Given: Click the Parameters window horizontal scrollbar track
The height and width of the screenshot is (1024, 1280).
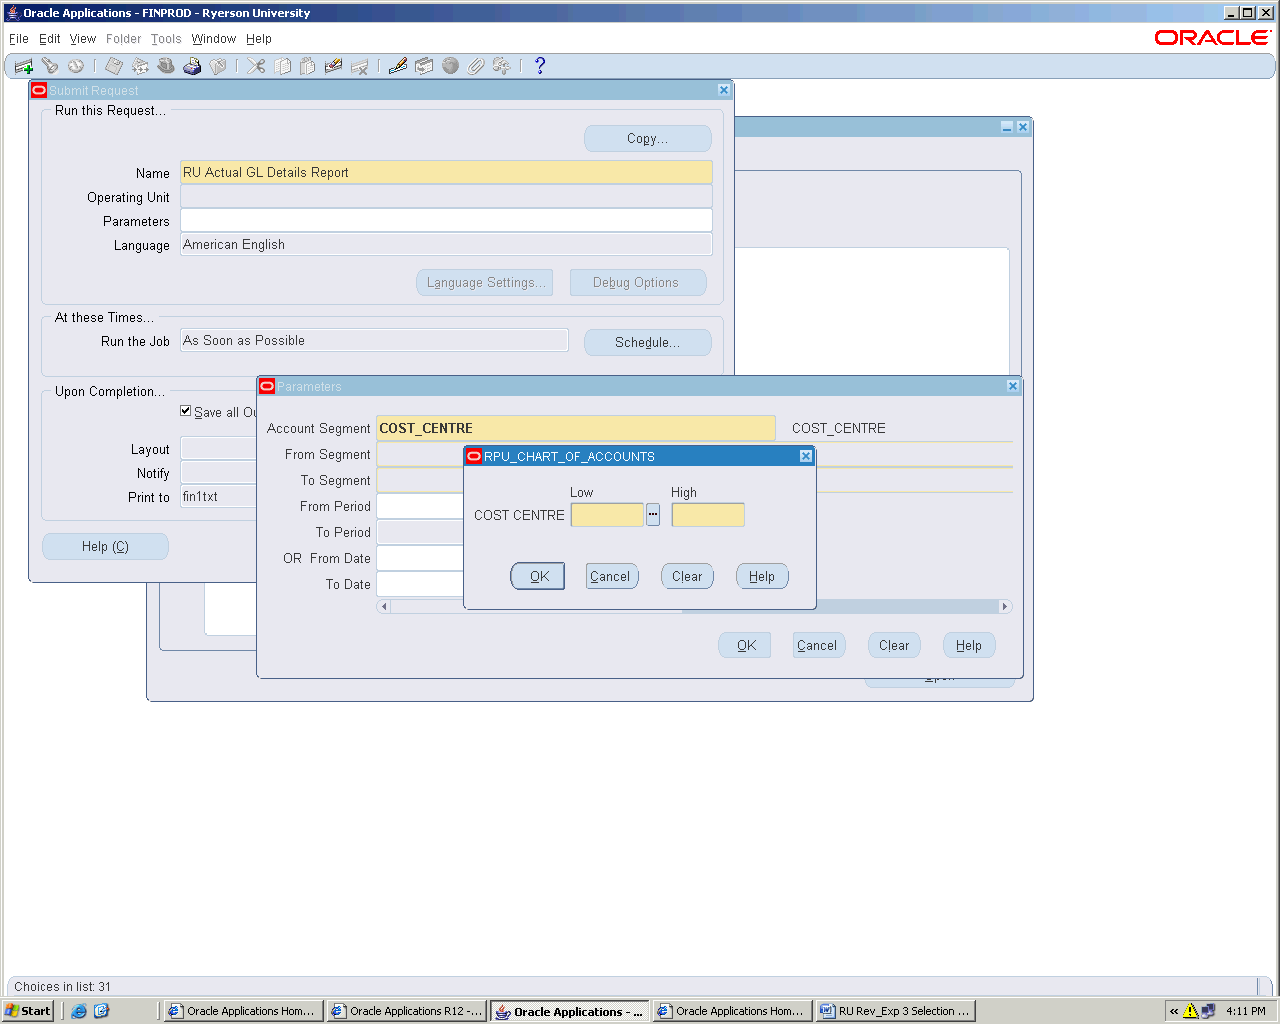Looking at the screenshot, I should click(900, 606).
